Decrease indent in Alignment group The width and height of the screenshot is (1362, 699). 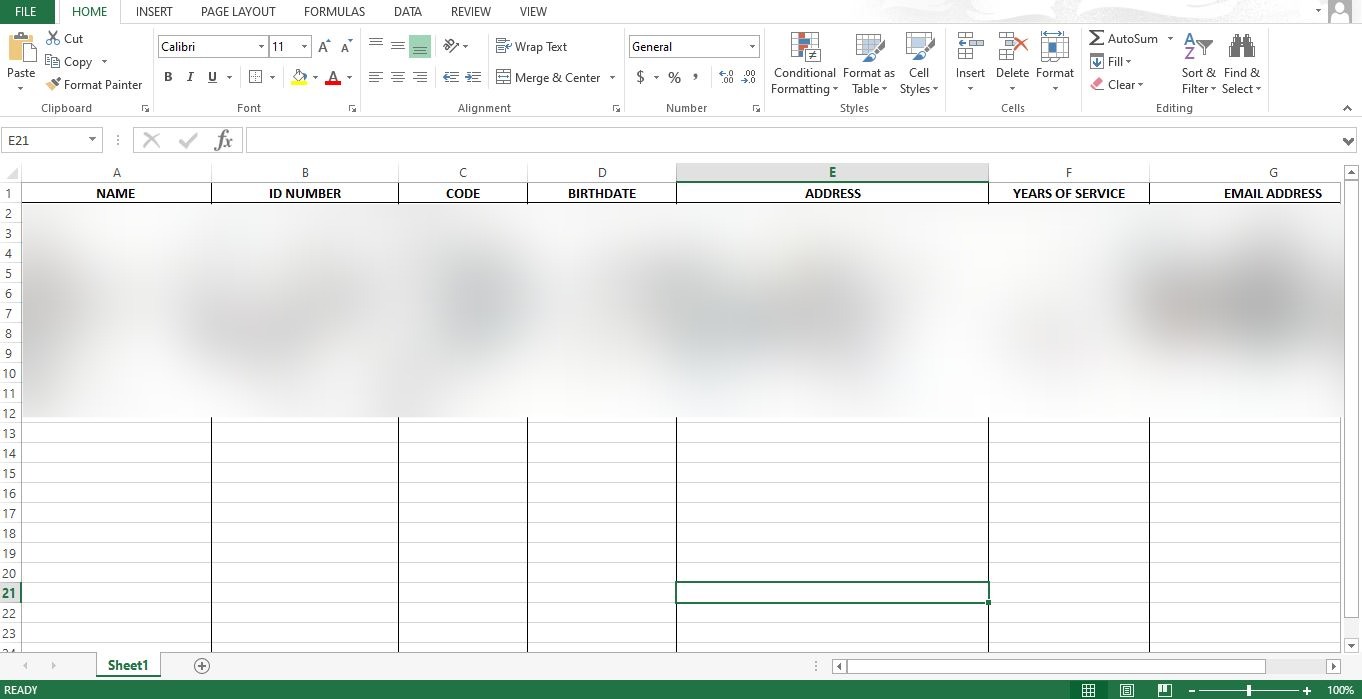click(x=451, y=77)
